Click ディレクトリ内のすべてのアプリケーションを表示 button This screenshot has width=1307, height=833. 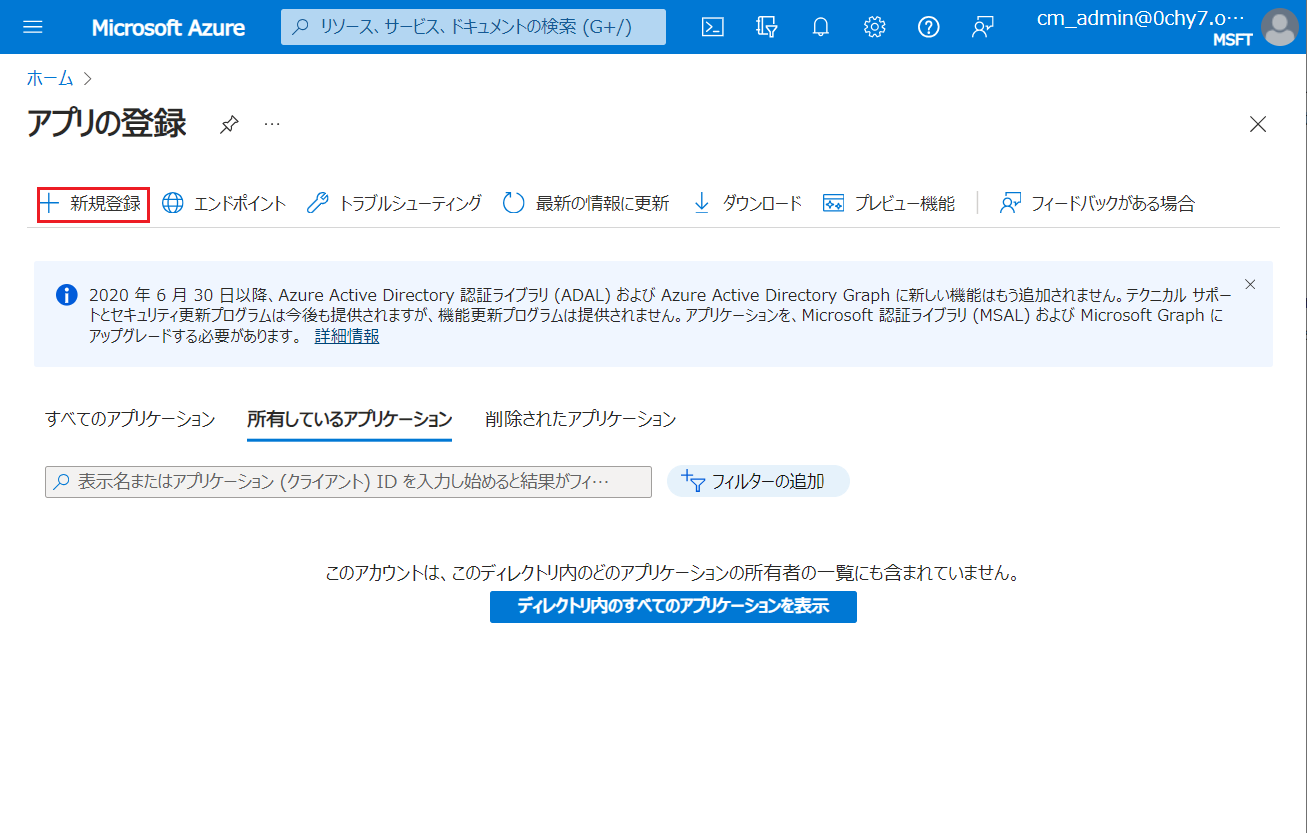pos(673,606)
